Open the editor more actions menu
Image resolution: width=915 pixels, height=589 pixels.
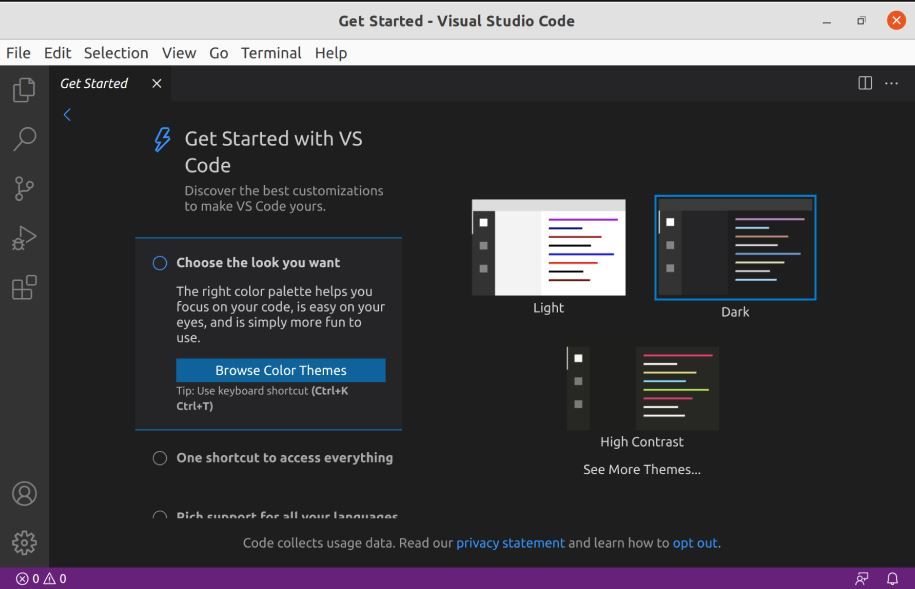click(x=891, y=83)
